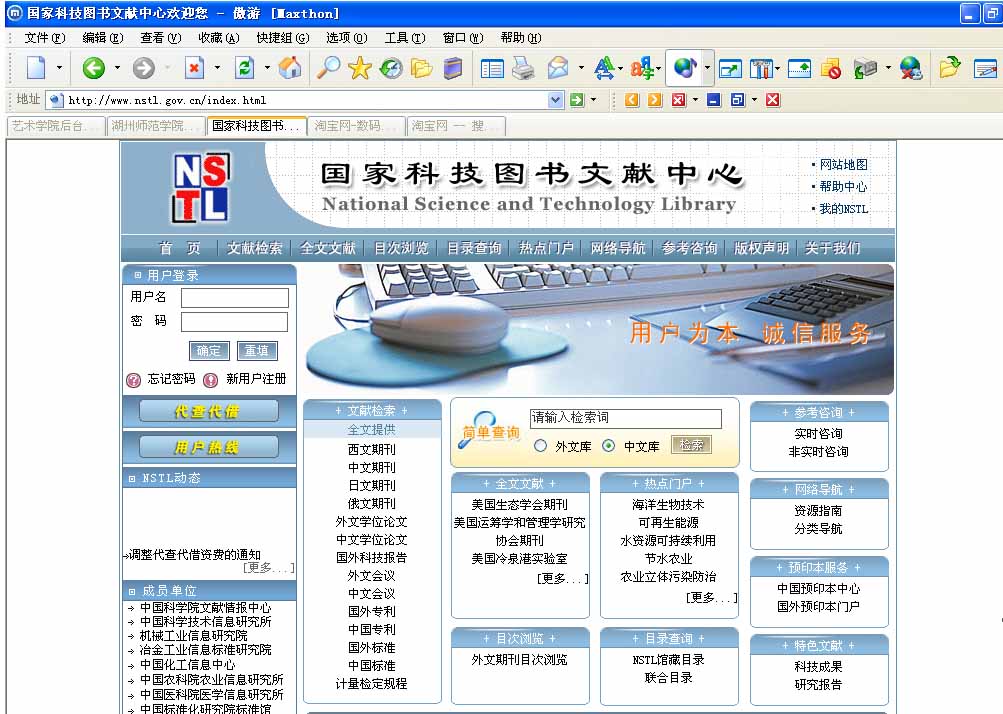Switch to next tab with orange right arrow
Viewport: 1003px width, 714px height.
655,100
